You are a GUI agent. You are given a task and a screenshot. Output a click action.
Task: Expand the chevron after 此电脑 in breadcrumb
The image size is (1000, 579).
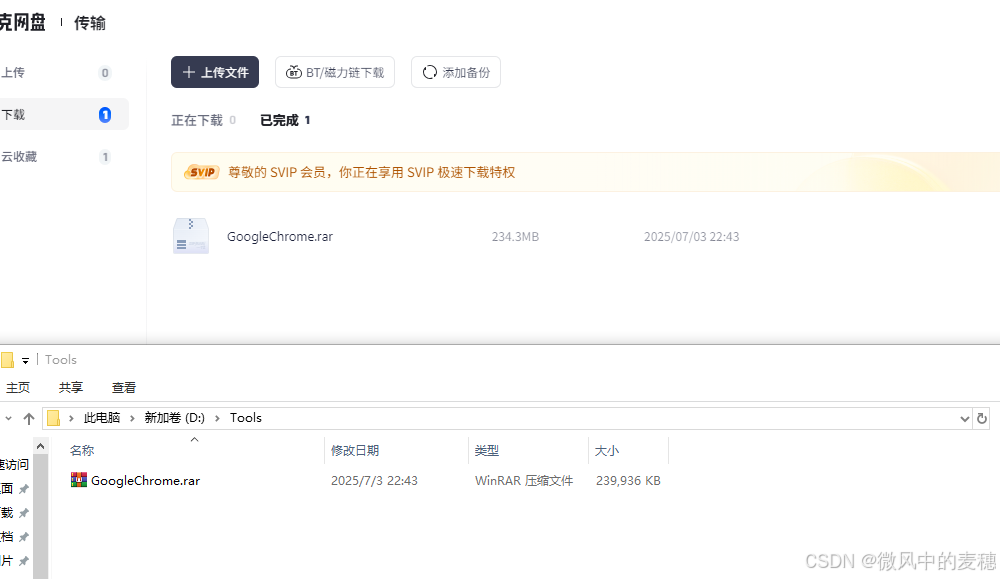(132, 418)
